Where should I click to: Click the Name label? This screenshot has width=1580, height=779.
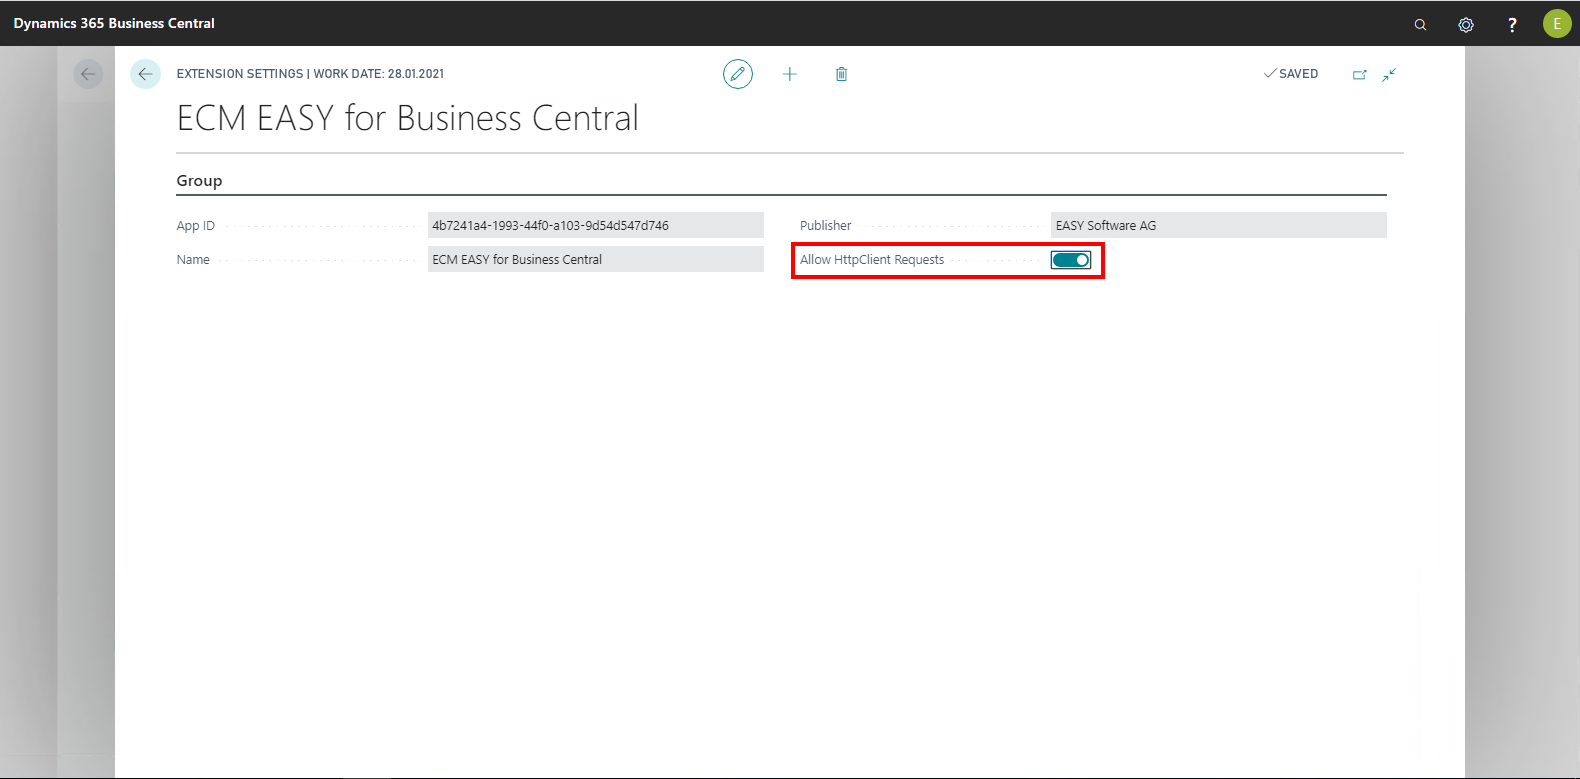pos(193,259)
